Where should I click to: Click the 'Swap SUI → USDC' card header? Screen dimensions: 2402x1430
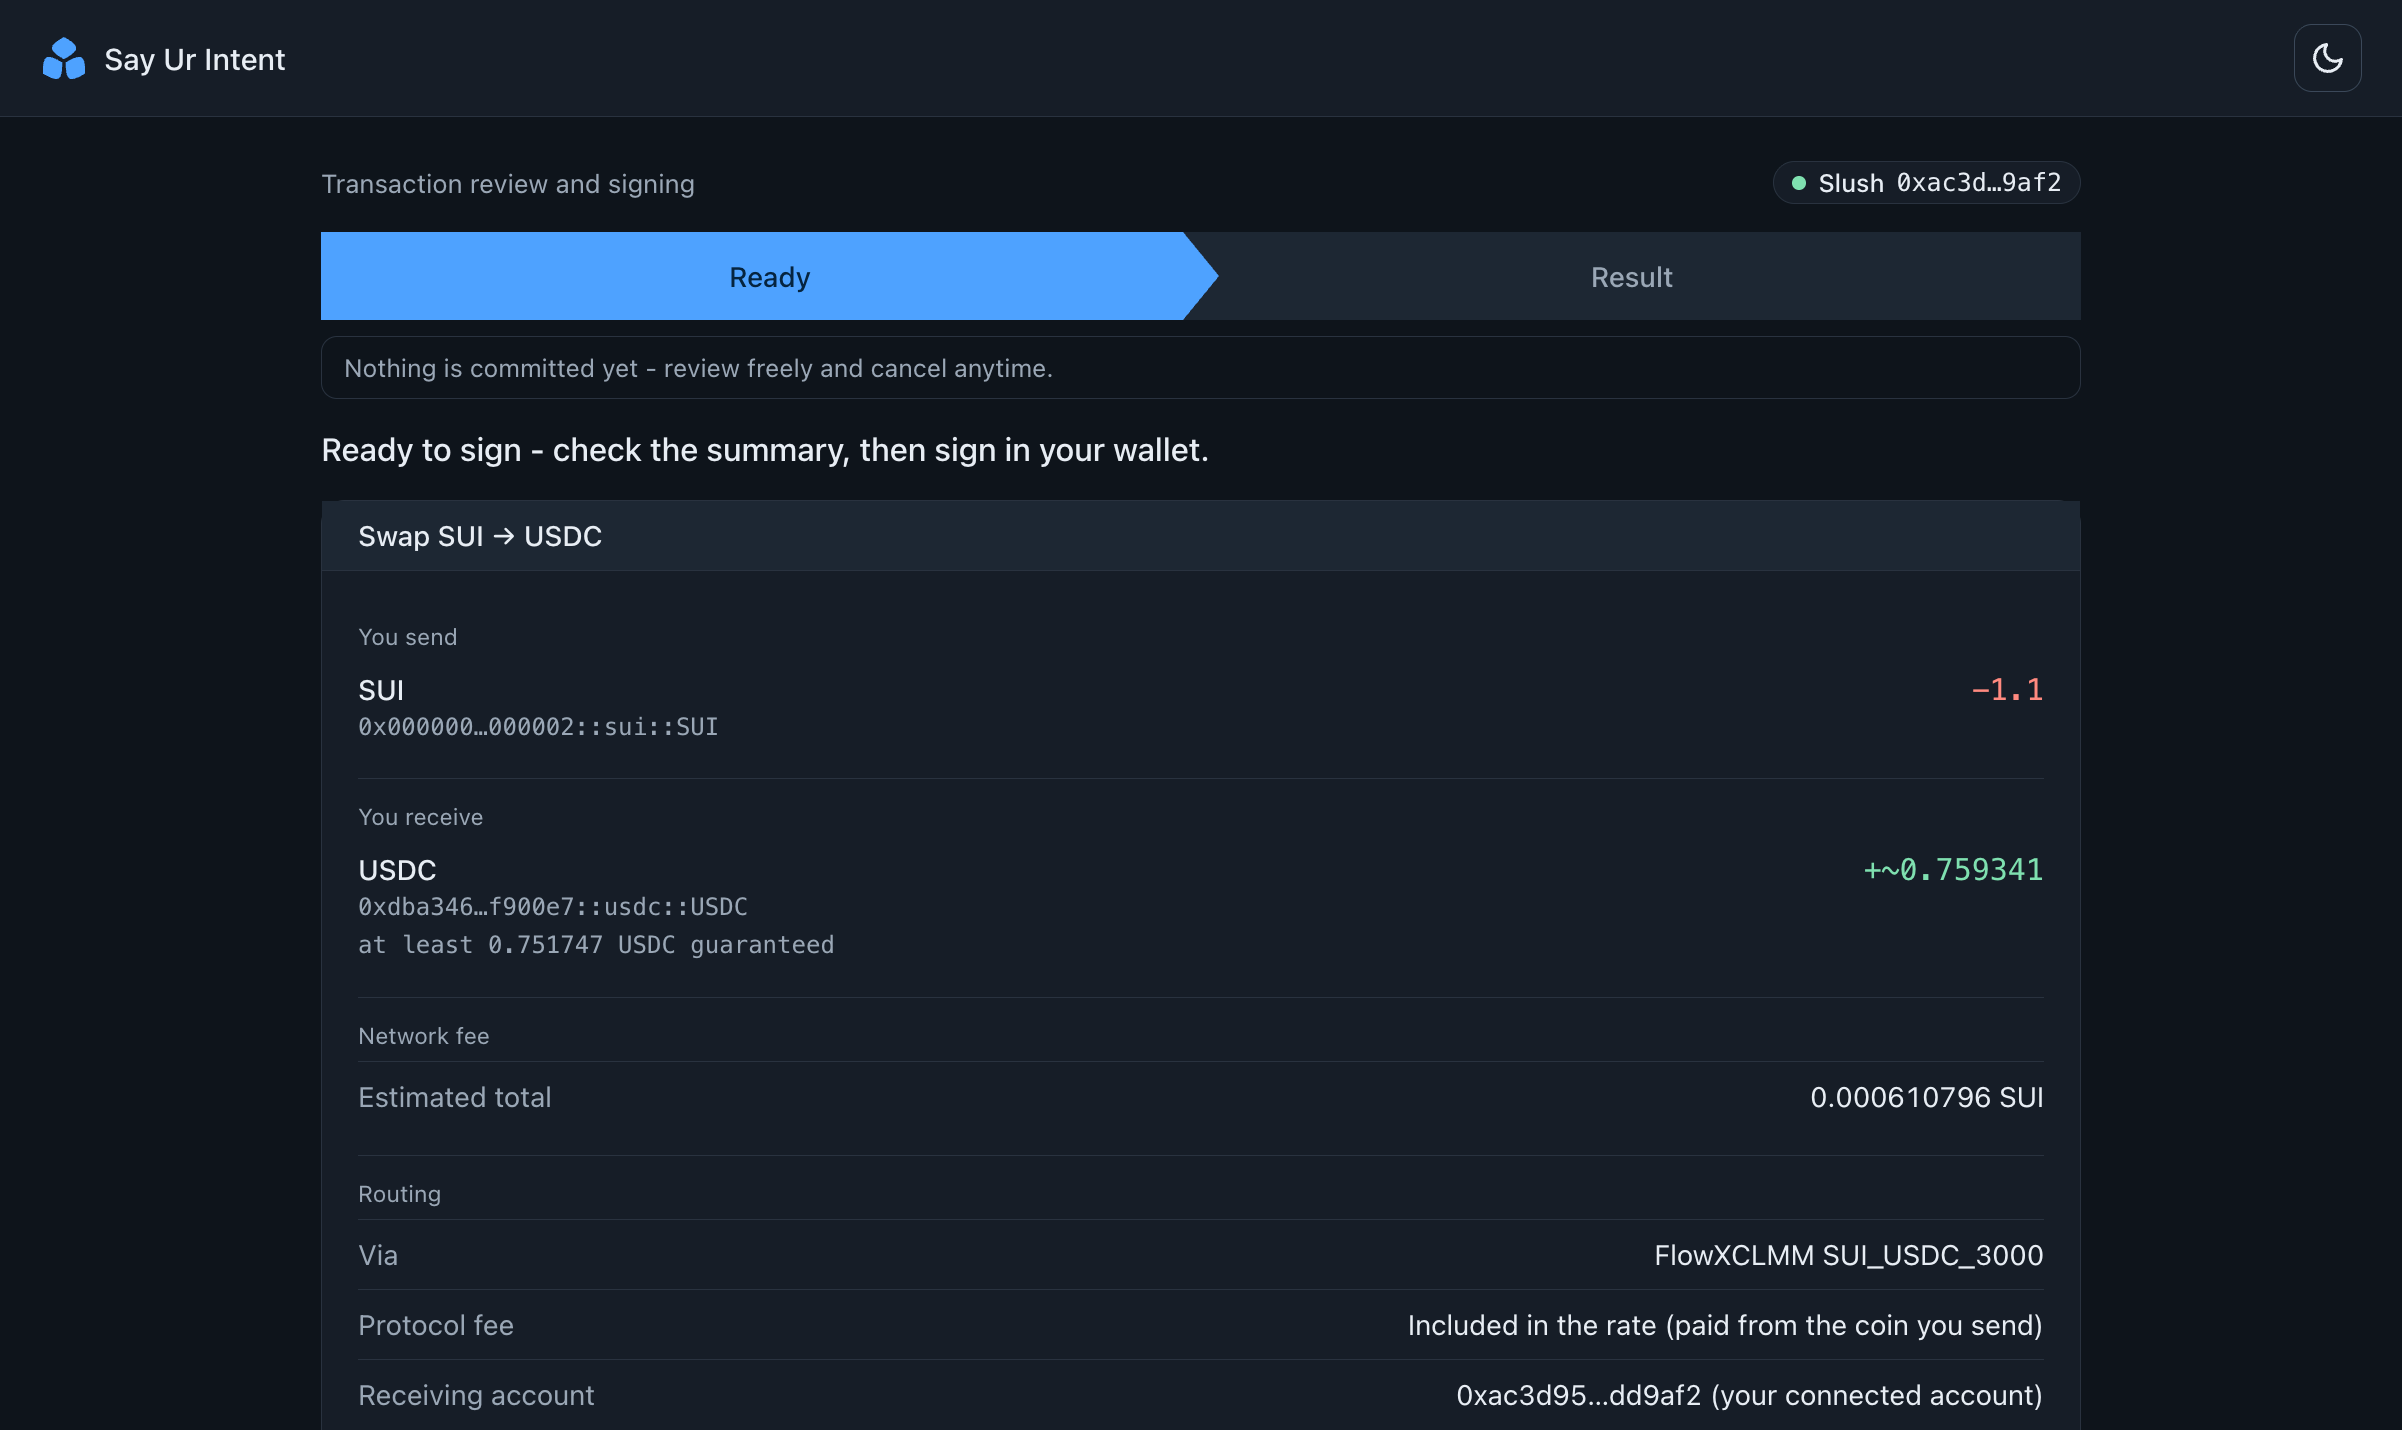point(1200,536)
